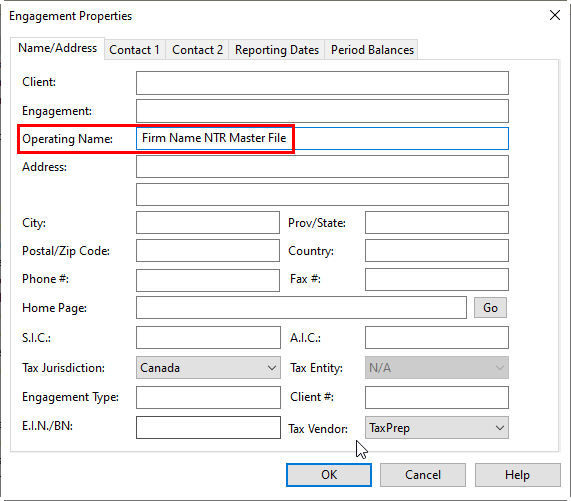Click the Operating Name field
Image resolution: width=571 pixels, height=501 pixels.
pos(322,138)
